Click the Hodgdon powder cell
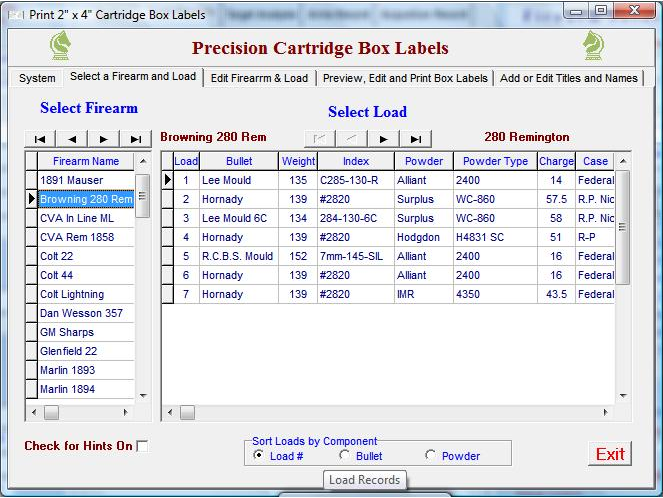This screenshot has width=663, height=498. point(424,237)
